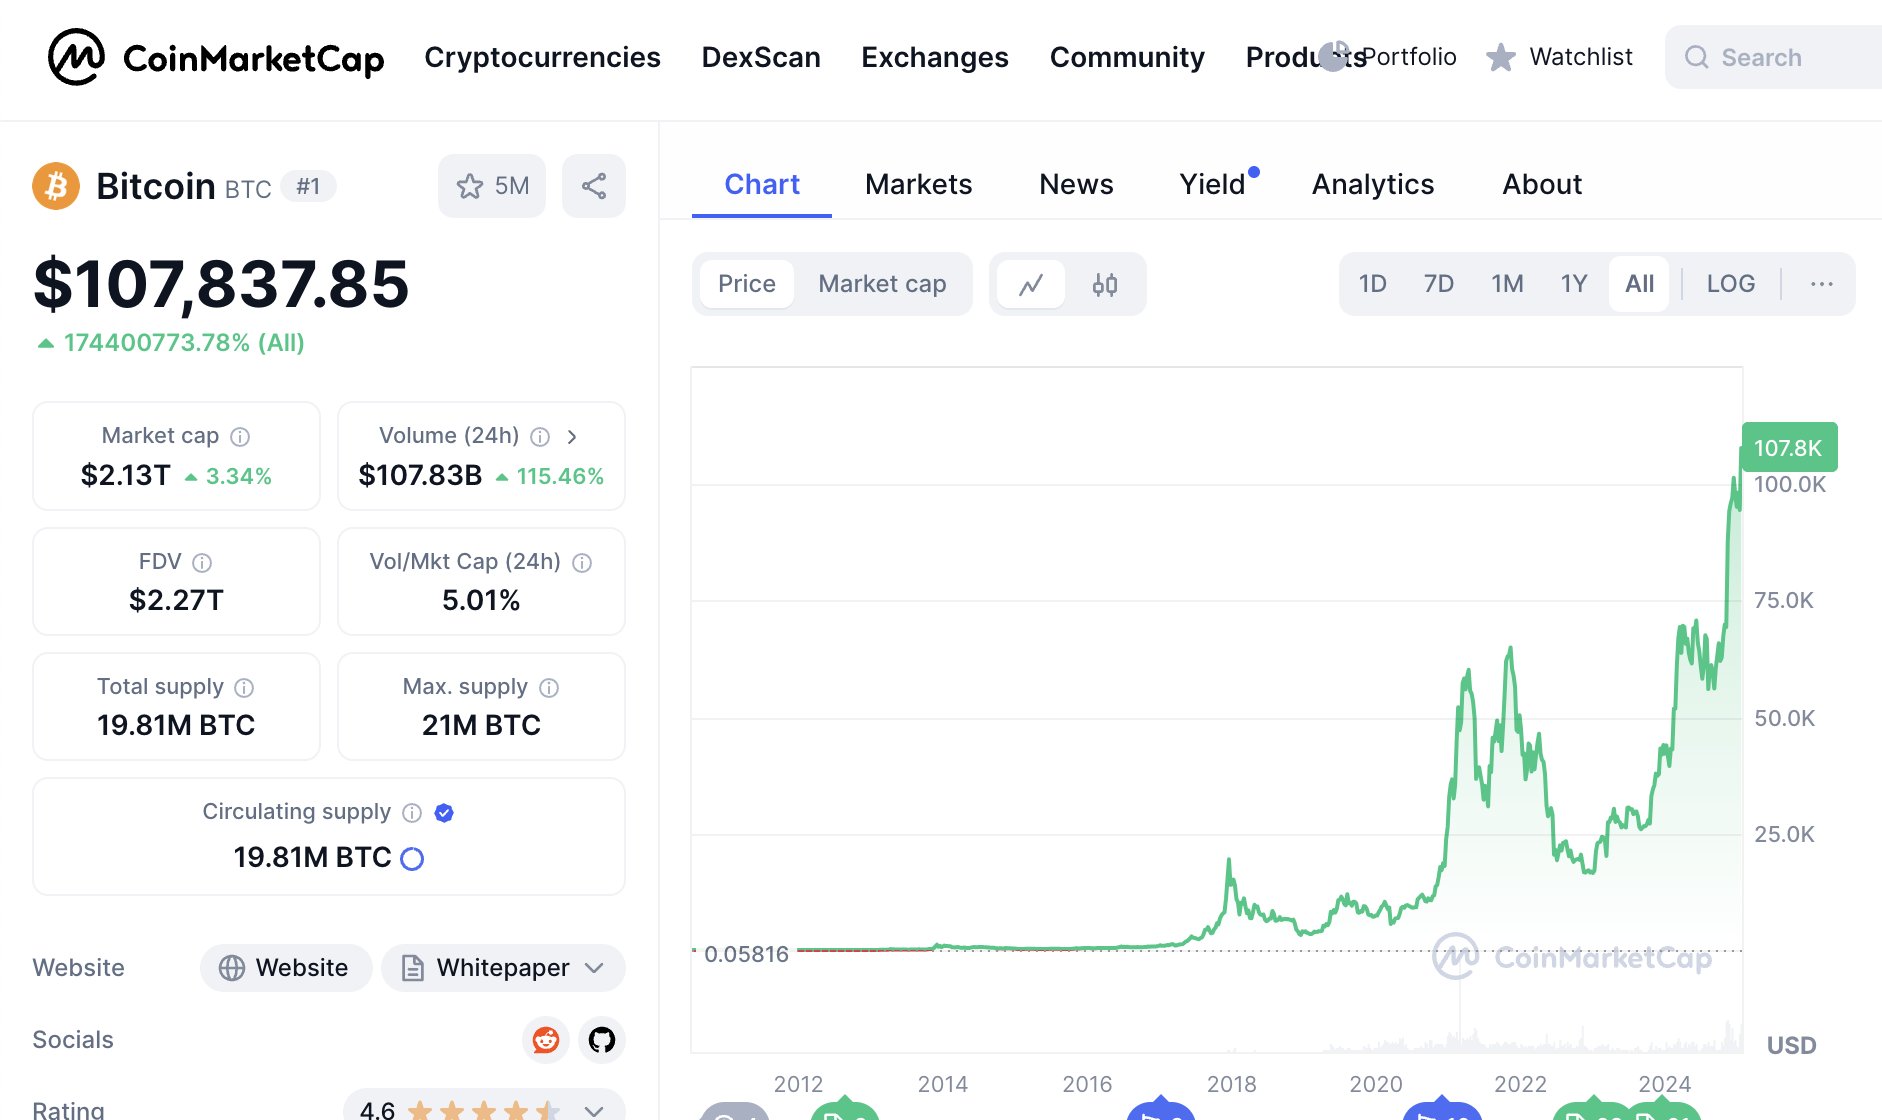Screen dimensions: 1882x1120
Task: Expand Volume (24h) details chevron
Action: tap(572, 437)
